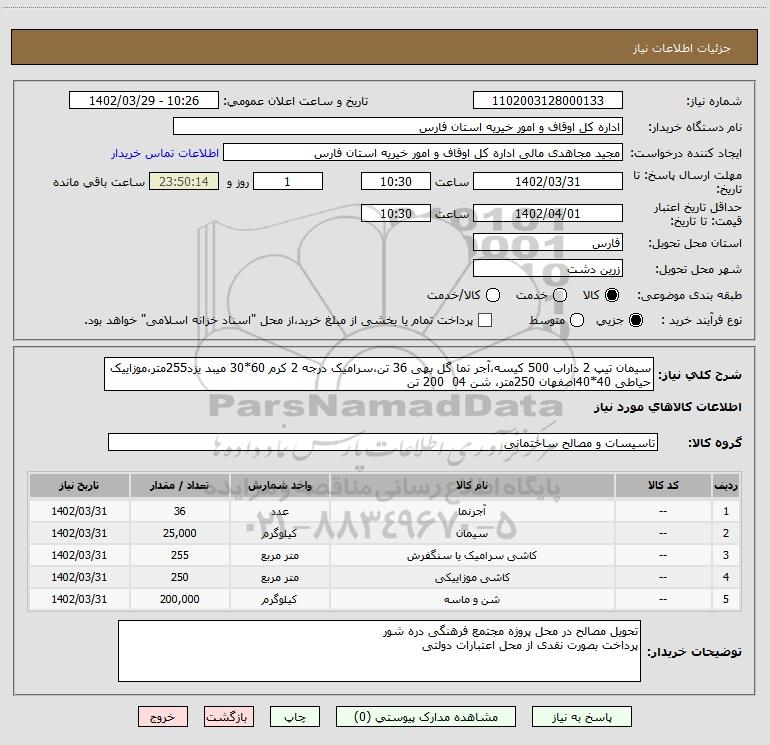Click the گروه کالا field تاسیسات و مصالح ساختمانی
Image resolution: width=770 pixels, height=745 pixels.
[383, 442]
